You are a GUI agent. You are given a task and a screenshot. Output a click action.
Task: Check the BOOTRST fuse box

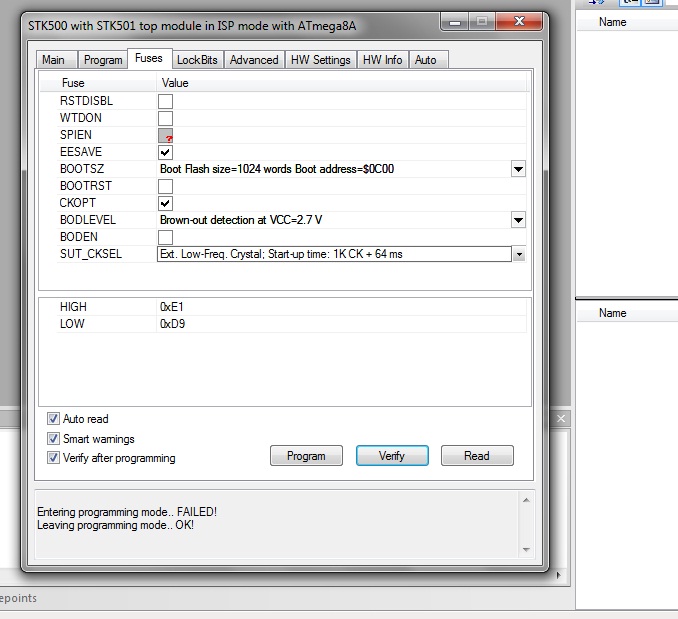coord(165,186)
